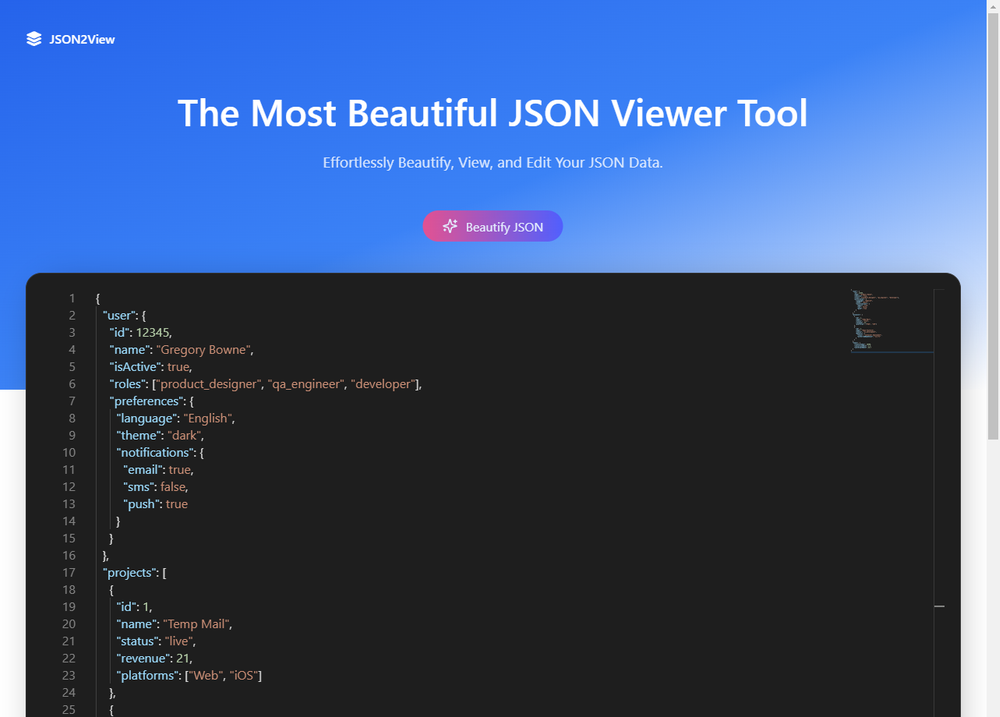This screenshot has height=717, width=1000.
Task: Click the "dark" theme value text
Action: [x=184, y=436]
